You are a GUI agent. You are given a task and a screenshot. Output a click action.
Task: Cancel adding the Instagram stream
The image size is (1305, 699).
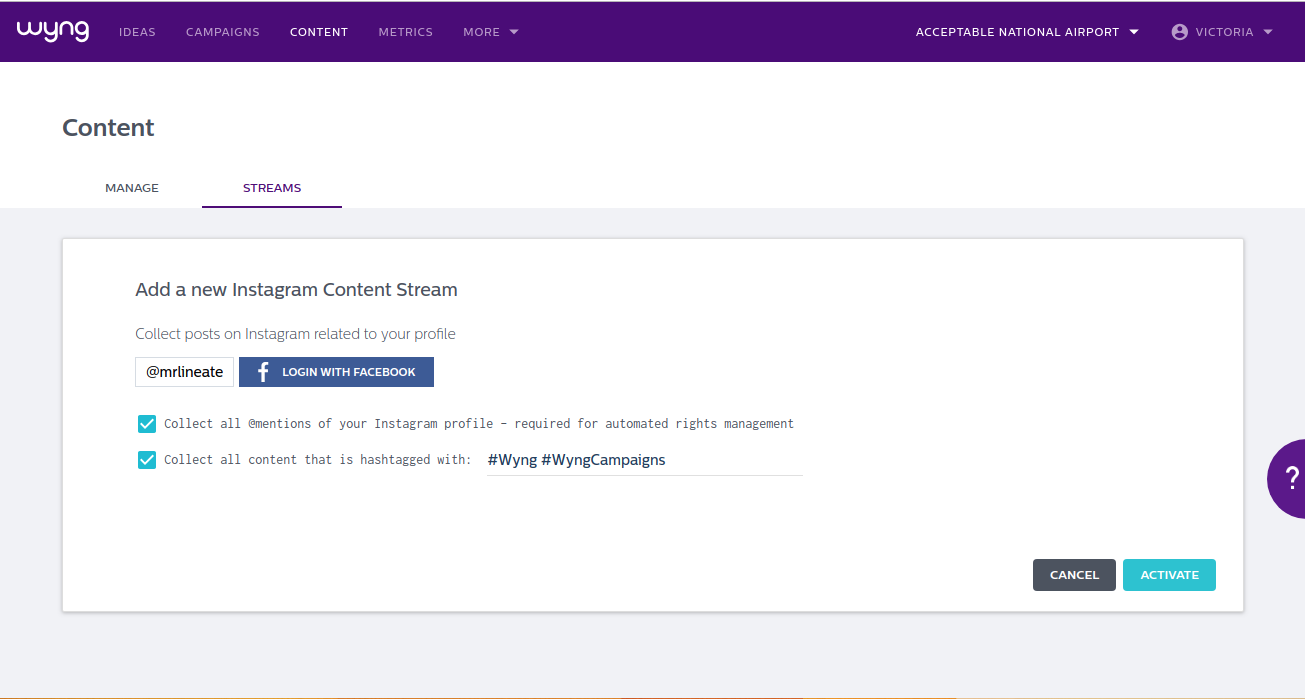tap(1074, 575)
